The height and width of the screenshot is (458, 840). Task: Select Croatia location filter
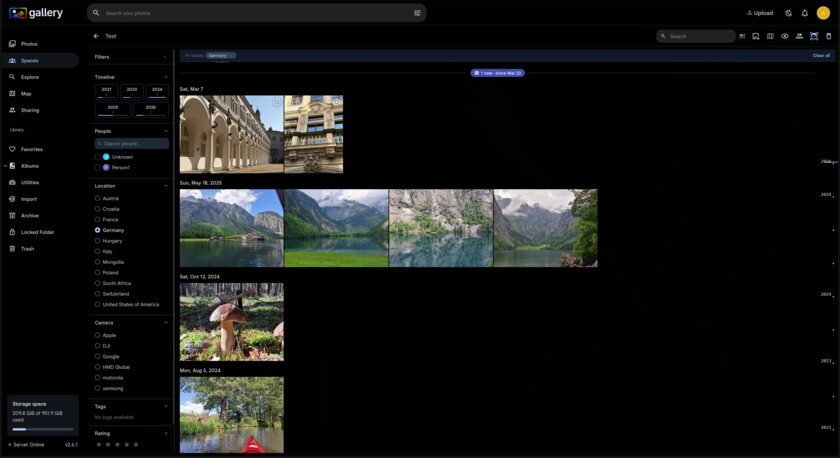[x=98, y=209]
